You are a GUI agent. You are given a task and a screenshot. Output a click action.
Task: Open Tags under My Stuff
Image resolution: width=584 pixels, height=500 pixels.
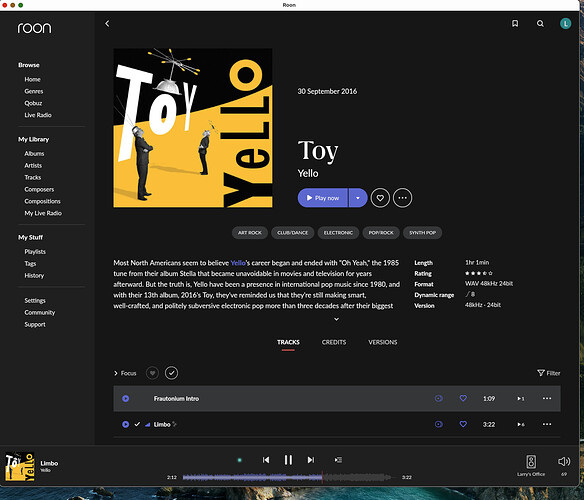(x=30, y=263)
